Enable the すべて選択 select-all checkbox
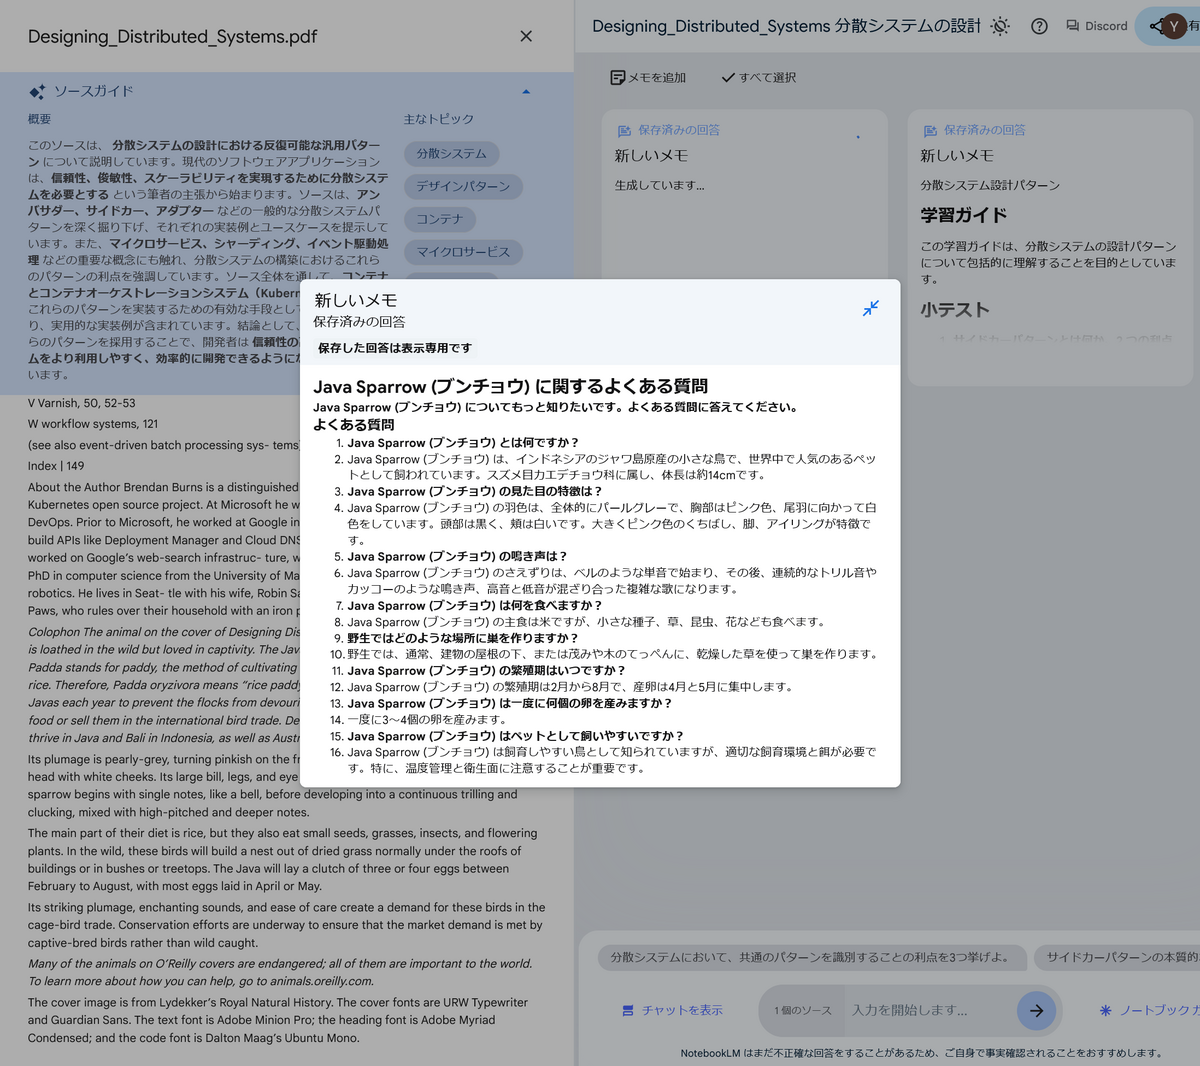The image size is (1200, 1066). point(729,77)
